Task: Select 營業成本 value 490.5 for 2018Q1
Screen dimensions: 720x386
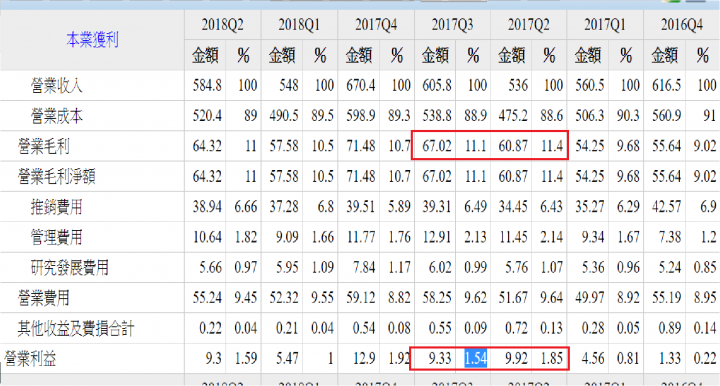Action: click(x=284, y=116)
